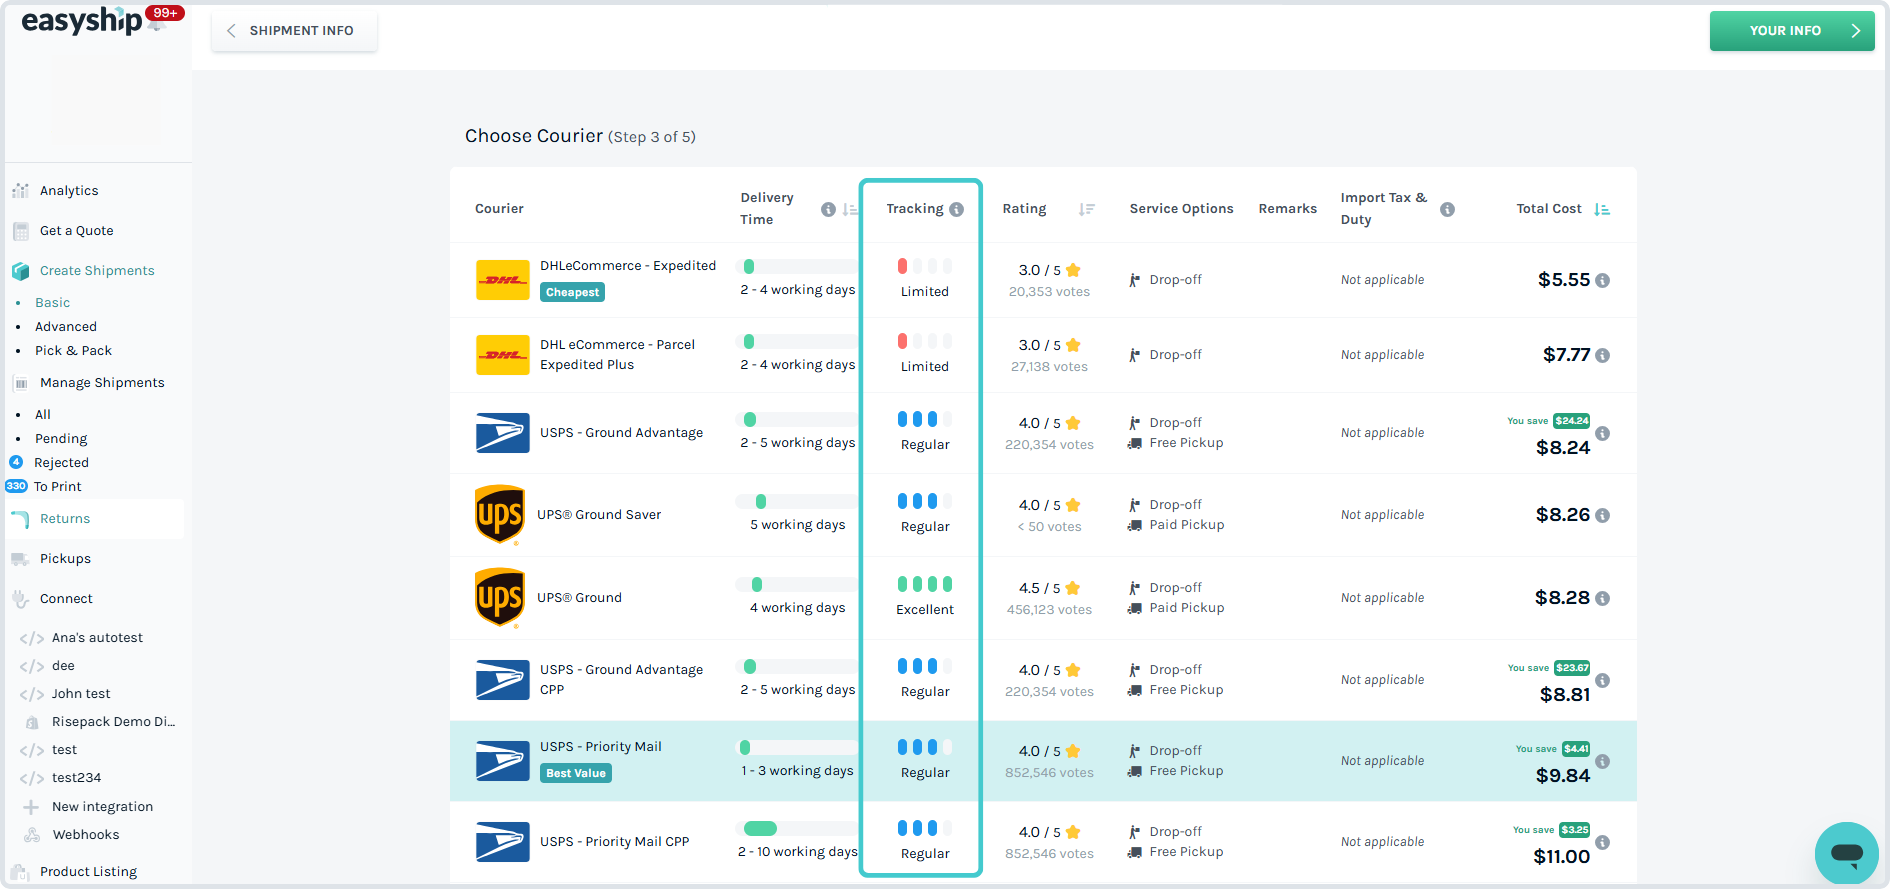Select DHL eCommerce Parcel Expedited Plus
The width and height of the screenshot is (1890, 889).
click(x=1043, y=355)
